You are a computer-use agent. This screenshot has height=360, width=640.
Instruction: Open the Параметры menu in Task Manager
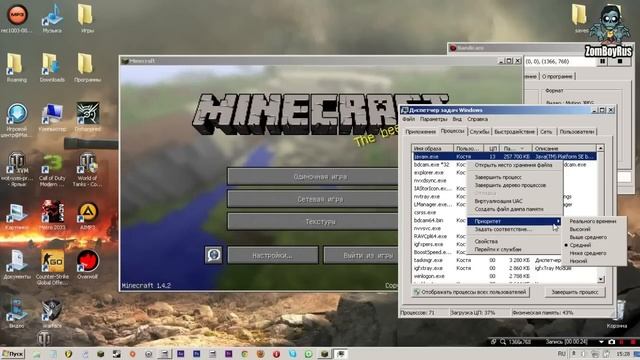coord(433,119)
